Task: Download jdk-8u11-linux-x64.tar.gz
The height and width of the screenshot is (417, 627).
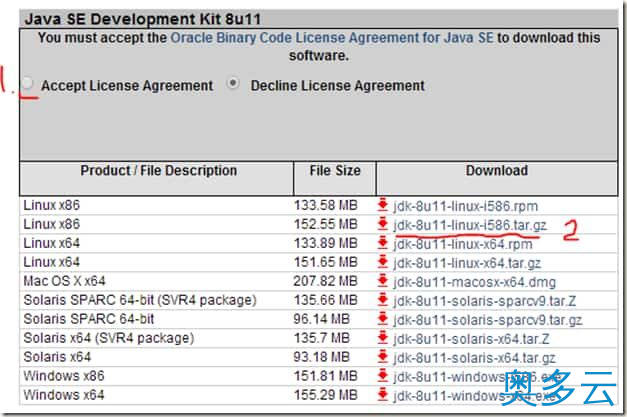Action: (x=467, y=263)
